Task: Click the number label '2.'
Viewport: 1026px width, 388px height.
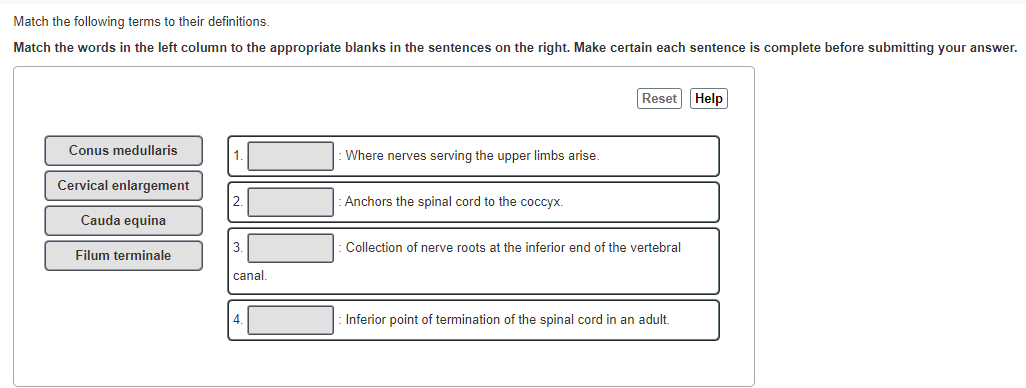Action: point(238,202)
